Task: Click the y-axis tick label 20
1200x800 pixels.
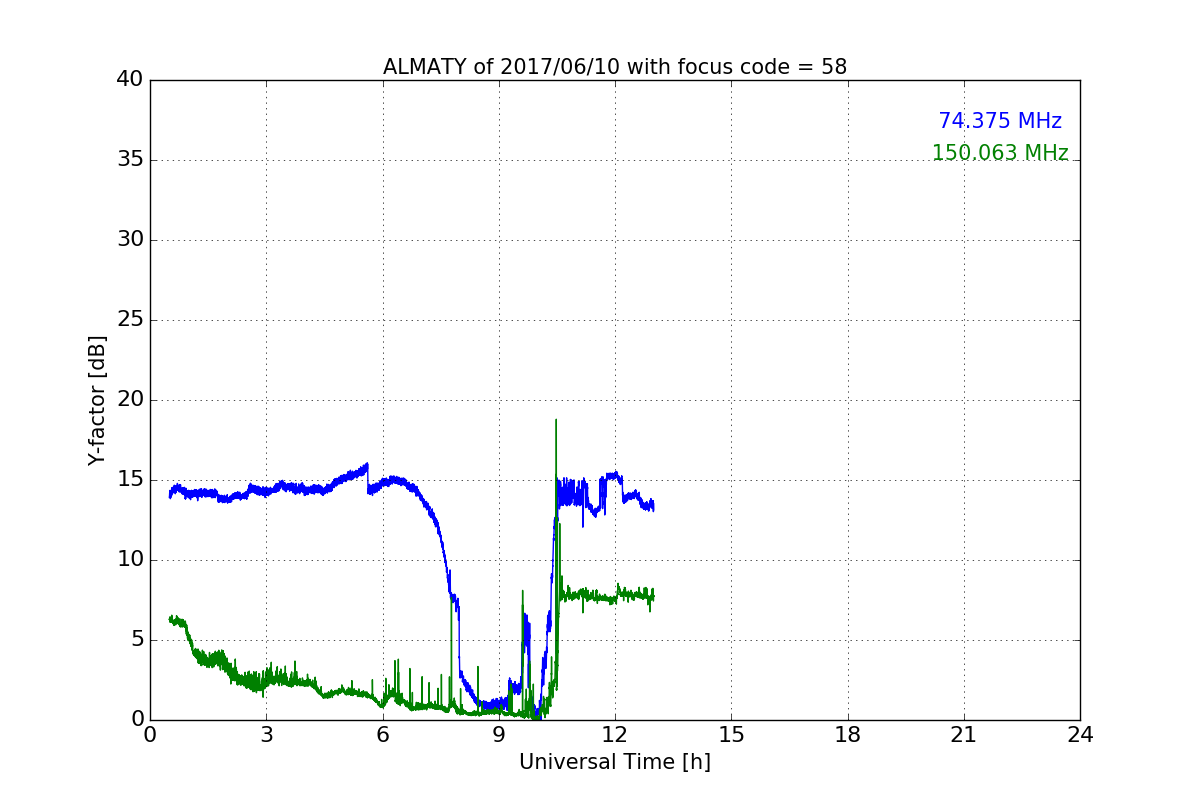Action: pos(129,400)
